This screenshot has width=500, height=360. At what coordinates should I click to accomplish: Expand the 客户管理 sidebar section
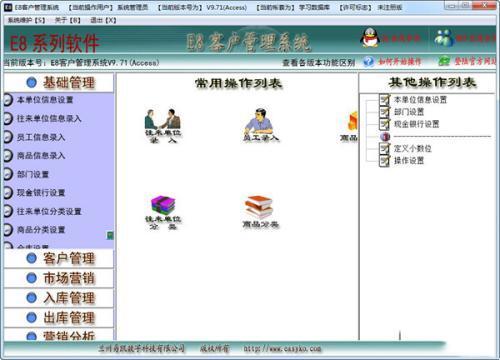(59, 258)
